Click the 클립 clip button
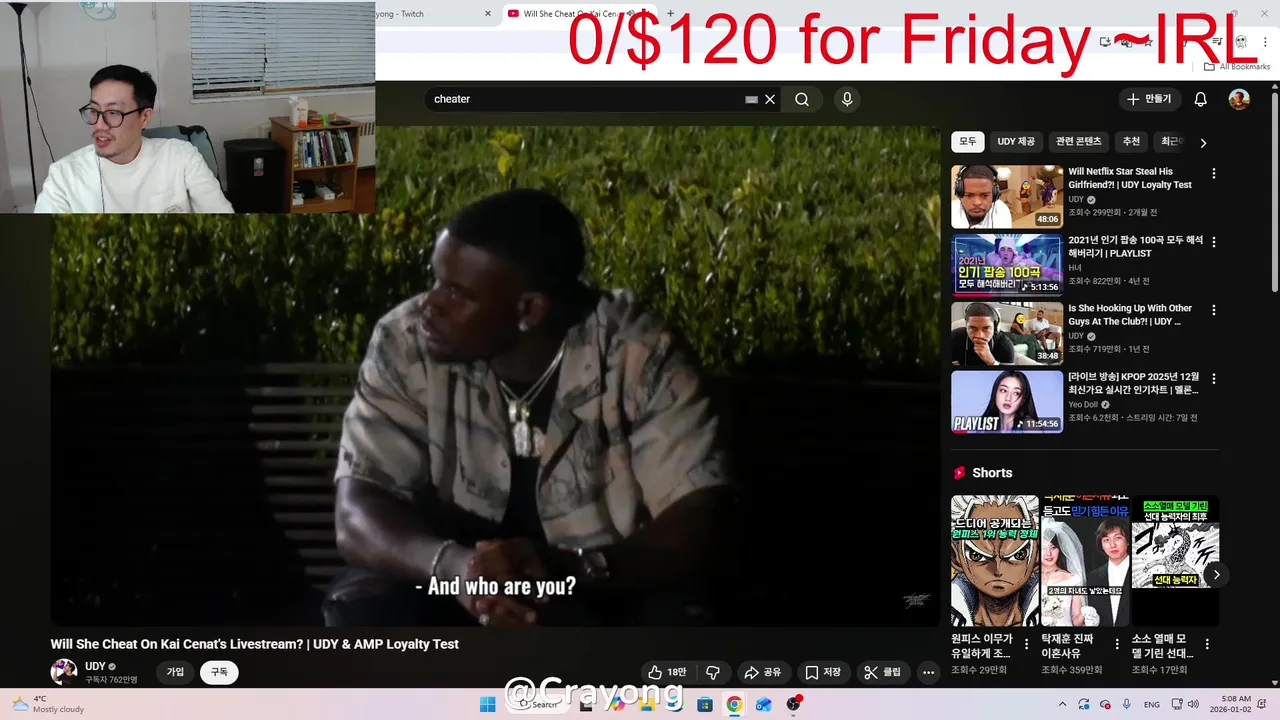The height and width of the screenshot is (720, 1280). coord(883,672)
